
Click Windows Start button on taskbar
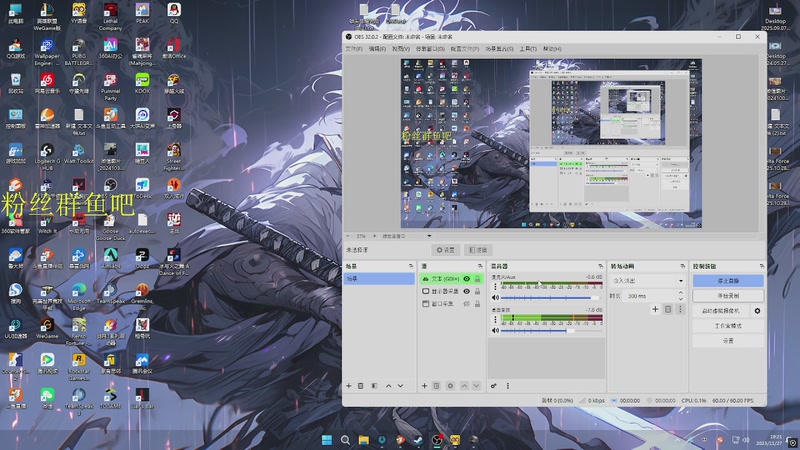pos(327,439)
